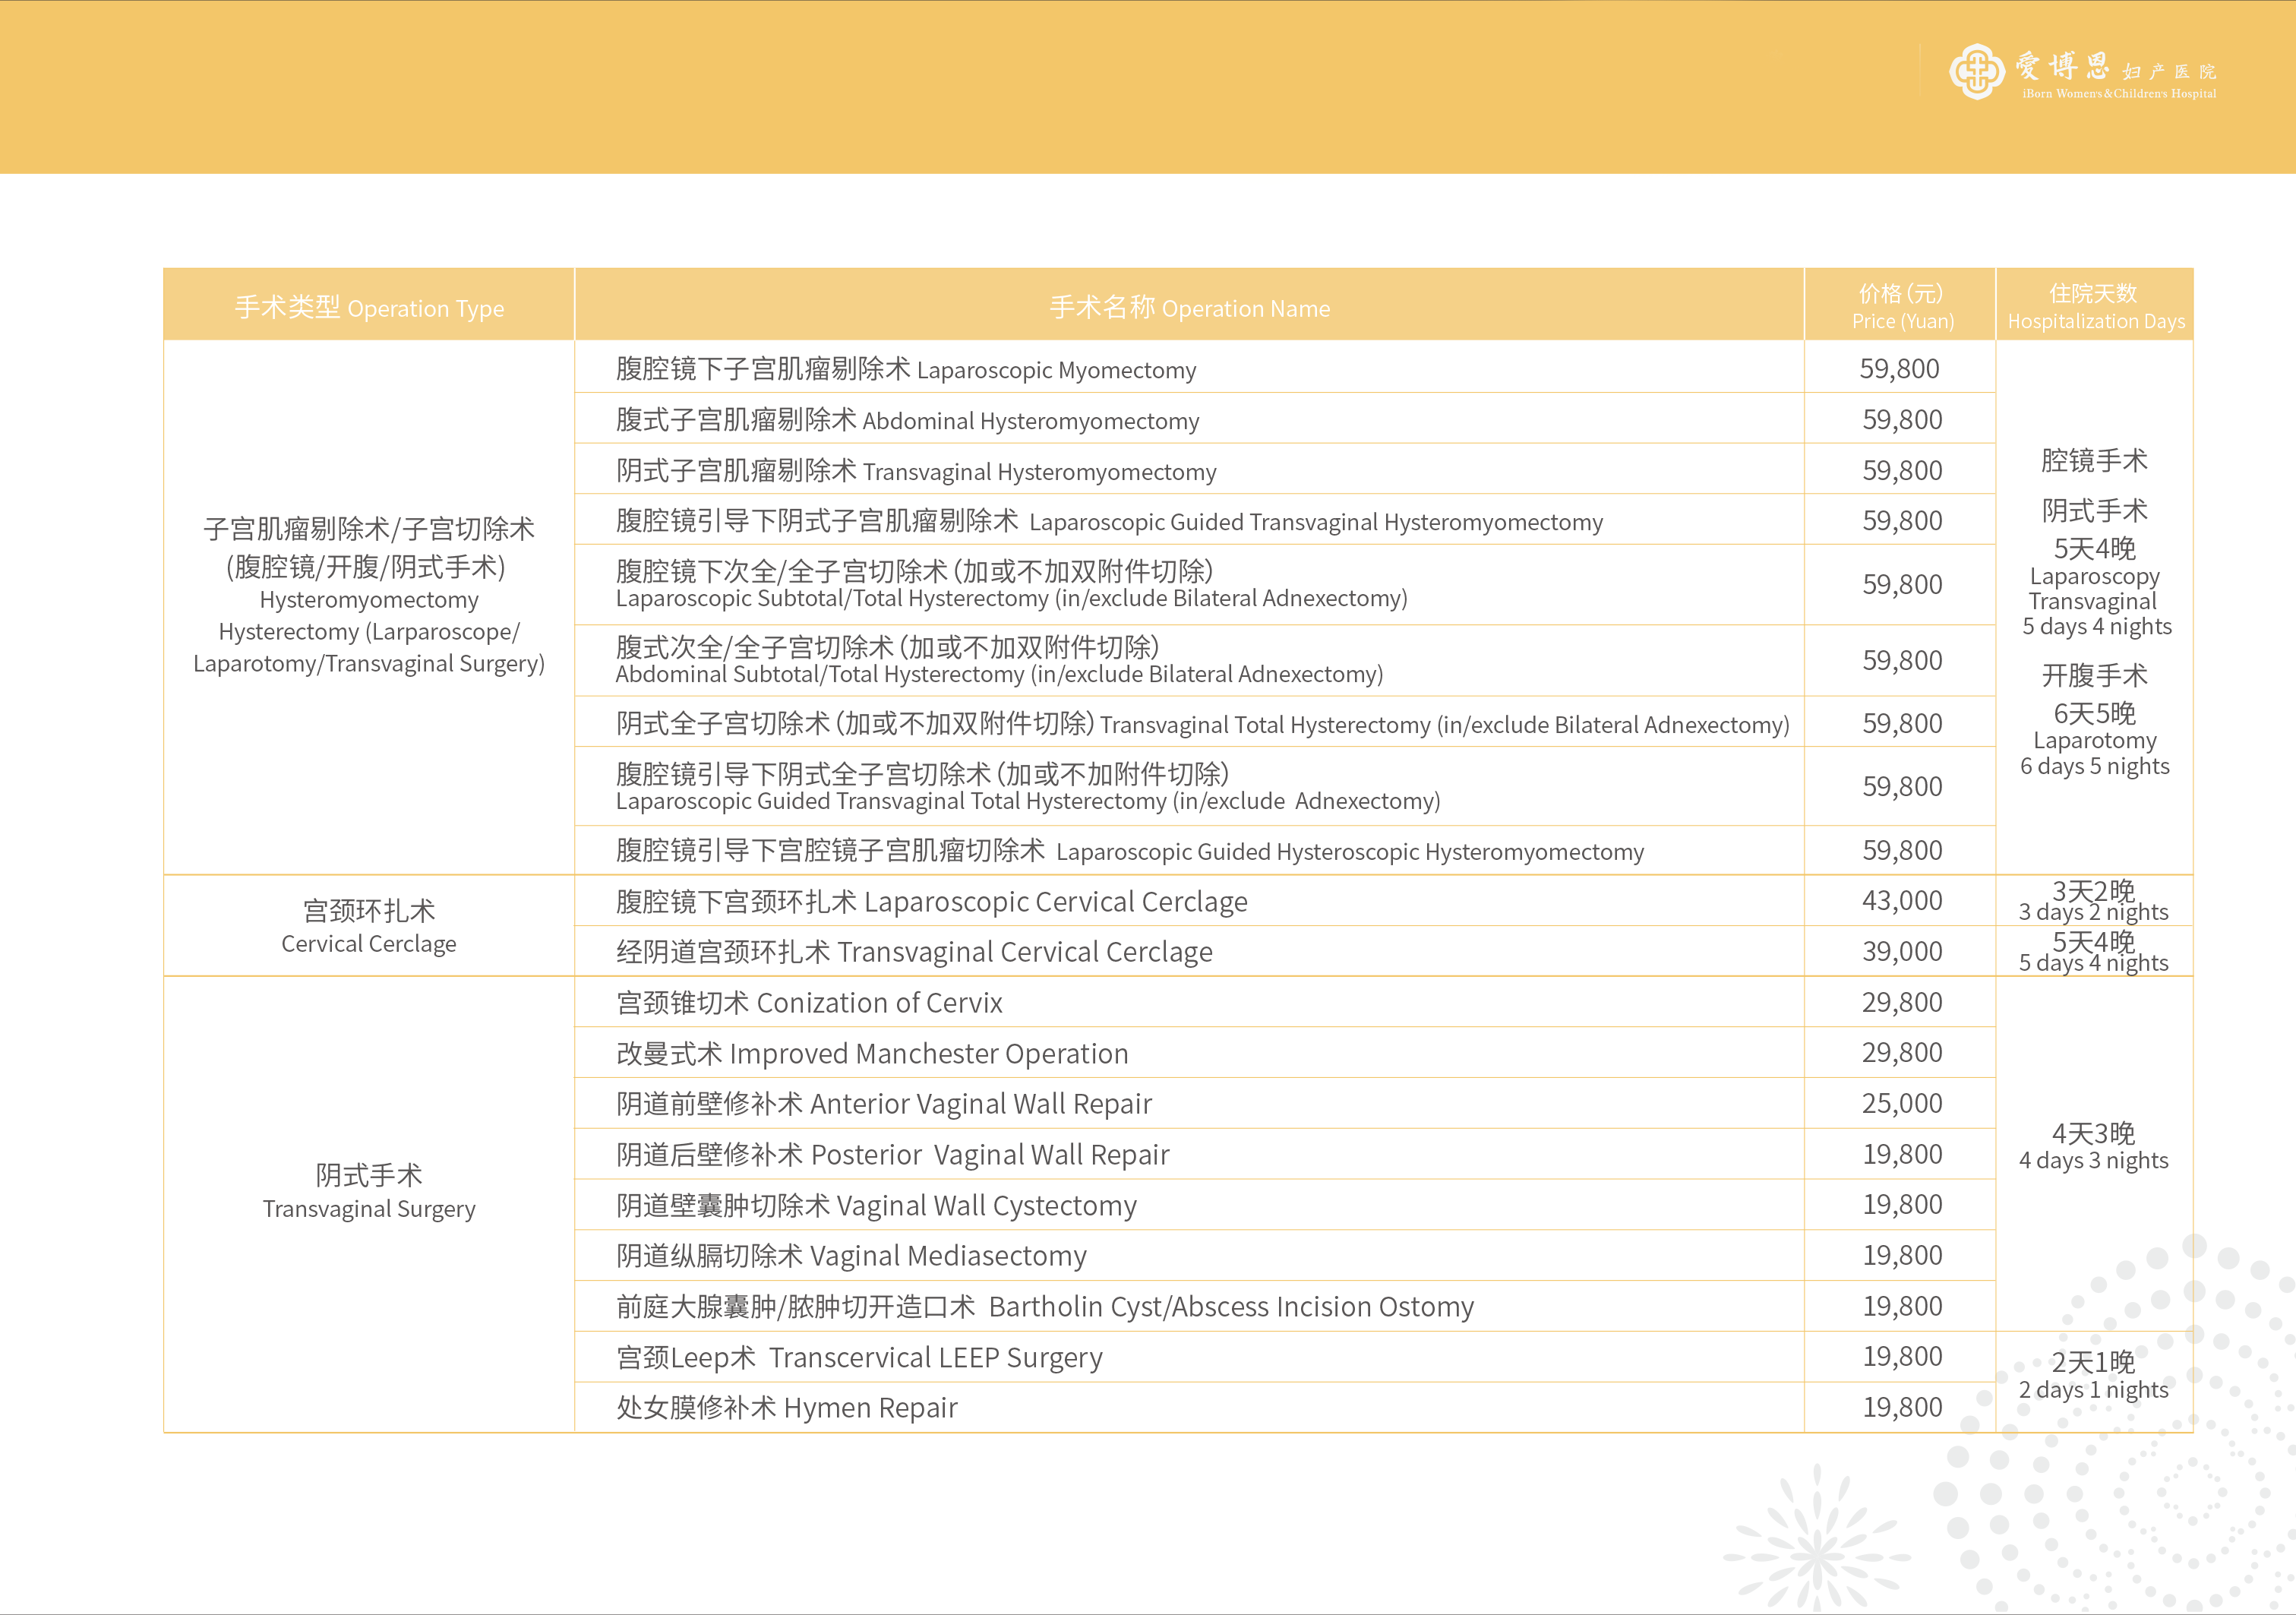Screen dimensions: 2296x1615
Task: Click 'iBorn Women's & Children's Hospital' text
Action: pos(2119,94)
